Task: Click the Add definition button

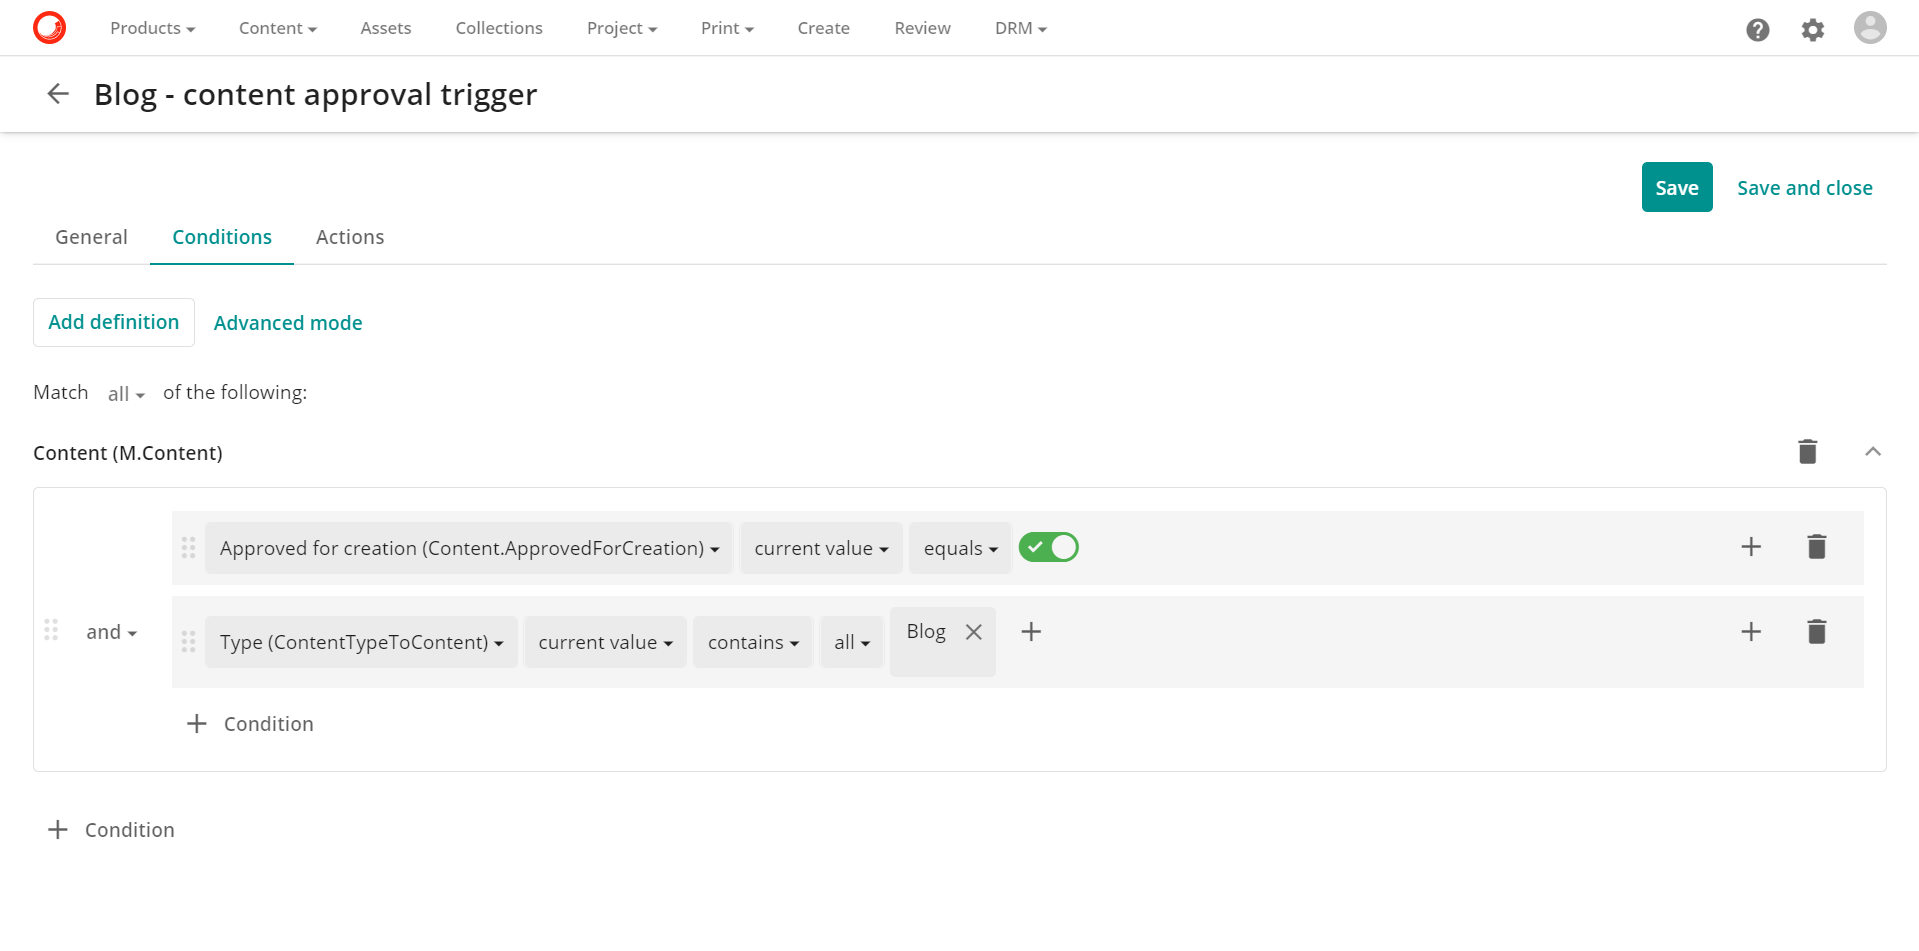Action: (x=113, y=322)
